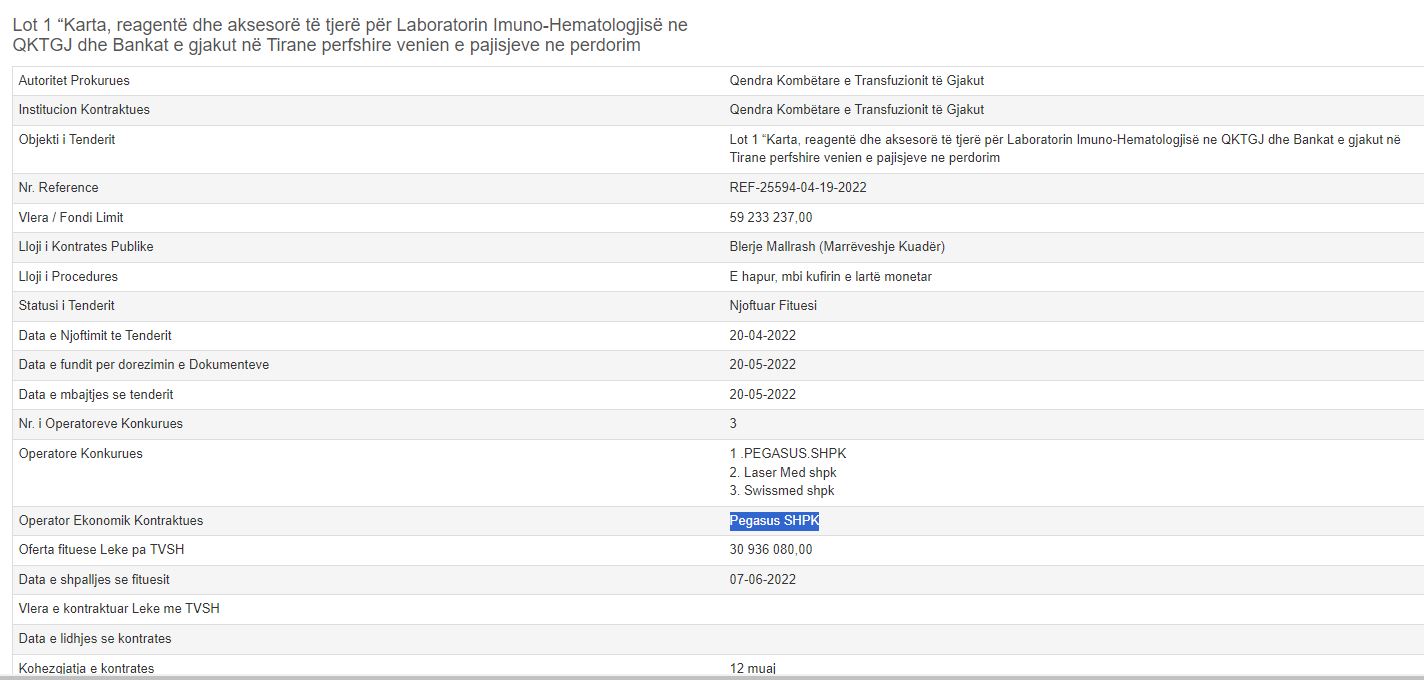Click tender announcement date 20-04-2022
The image size is (1424, 680).
coord(763,336)
